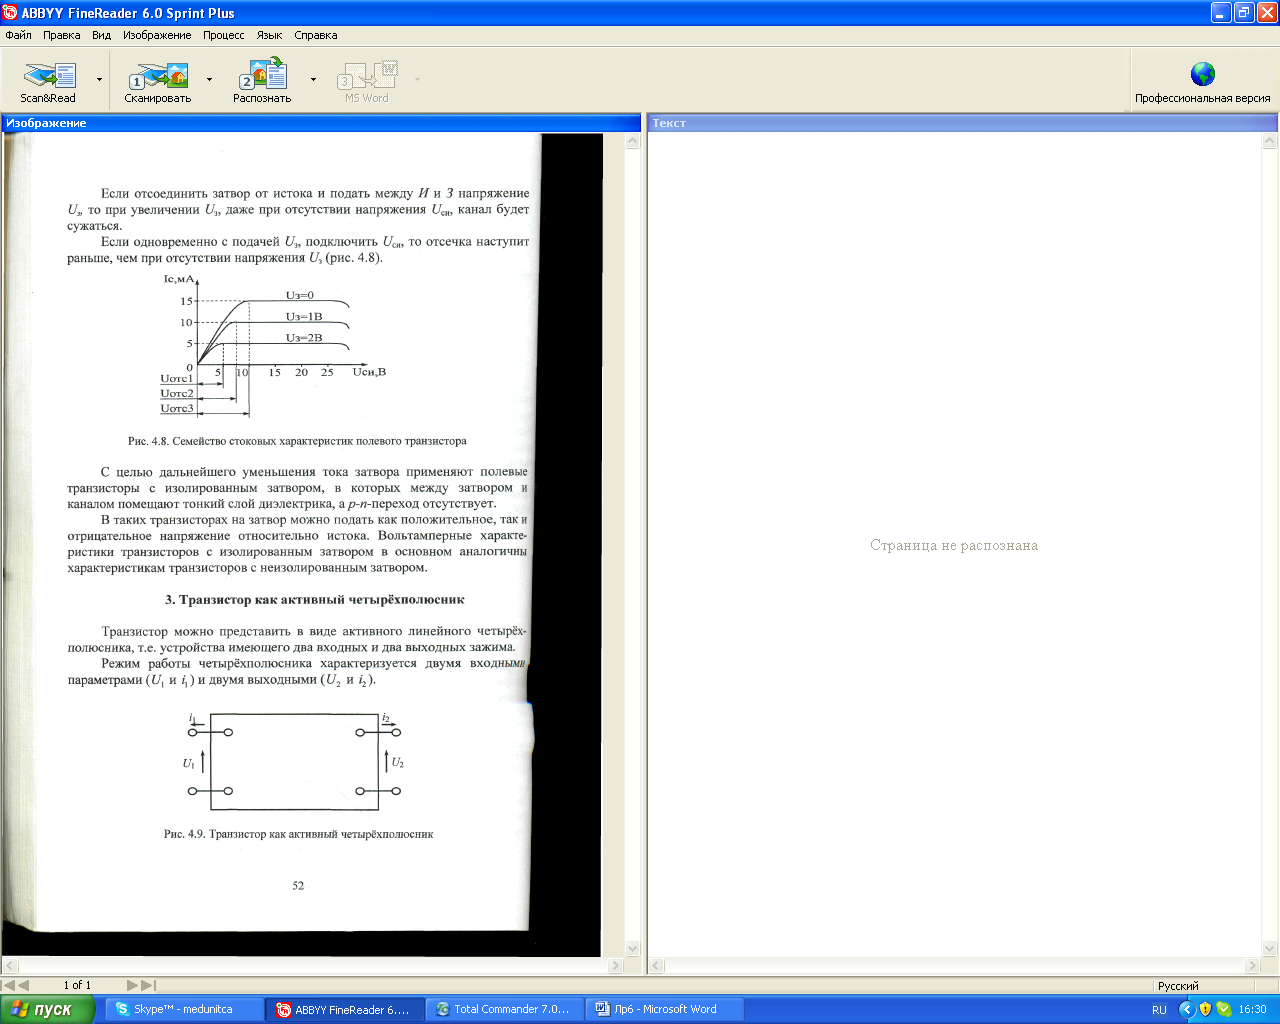Click the image panel scroll right arrow

tap(615, 966)
